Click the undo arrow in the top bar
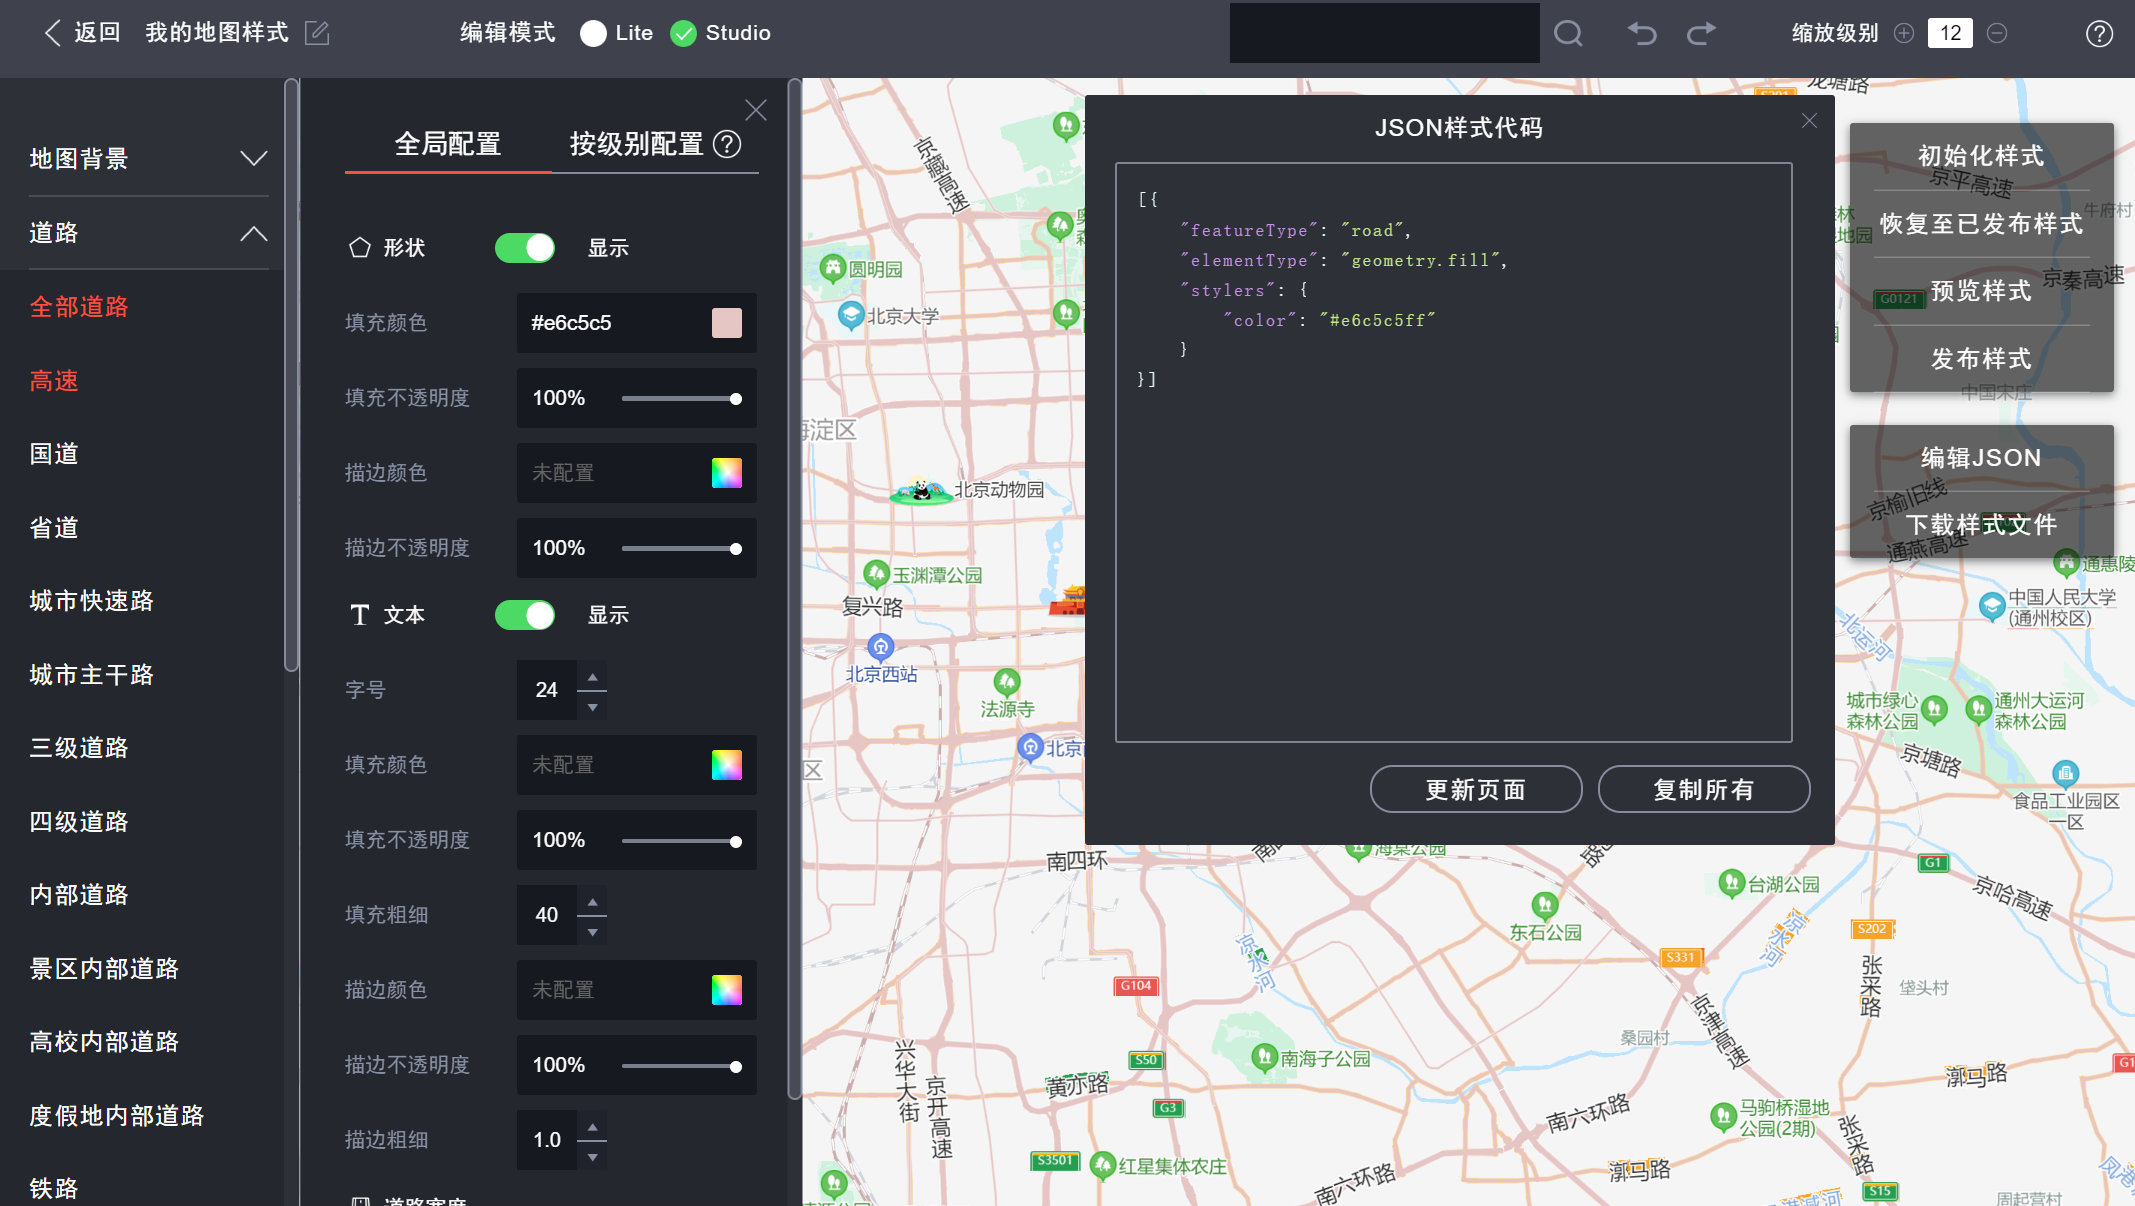This screenshot has height=1206, width=2135. coord(1641,32)
